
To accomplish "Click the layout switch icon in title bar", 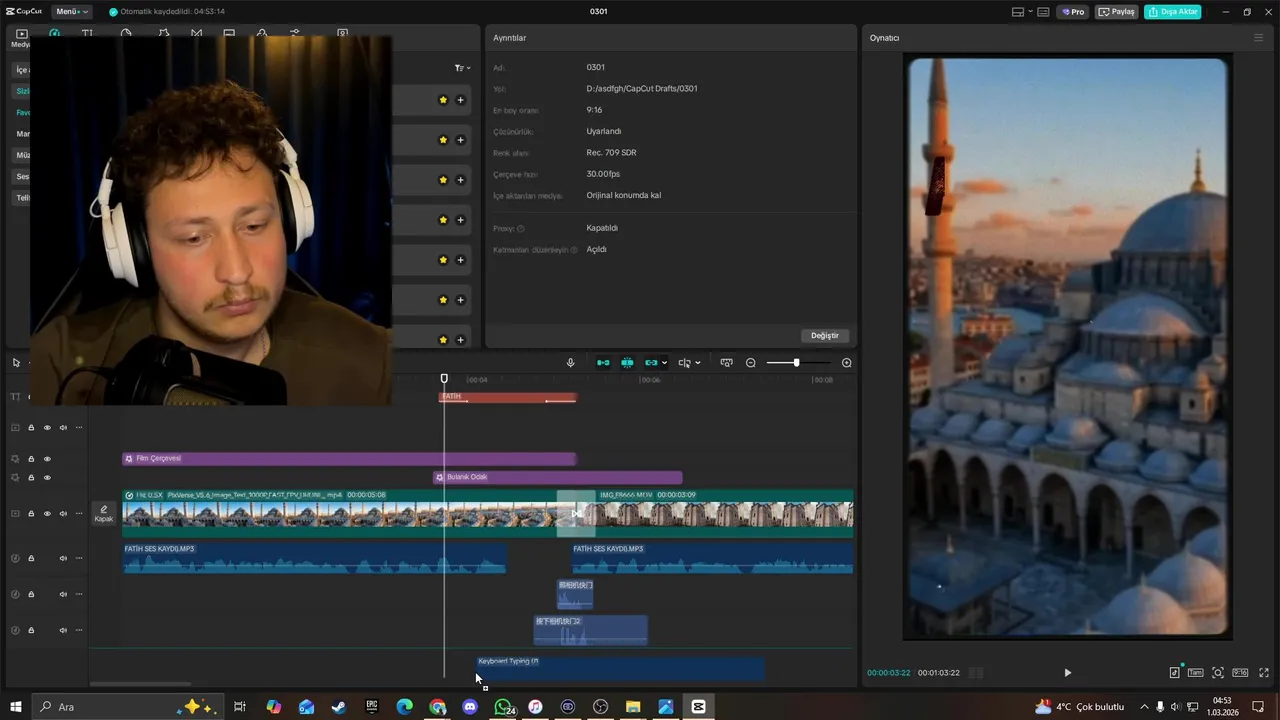I will (x=1018, y=12).
